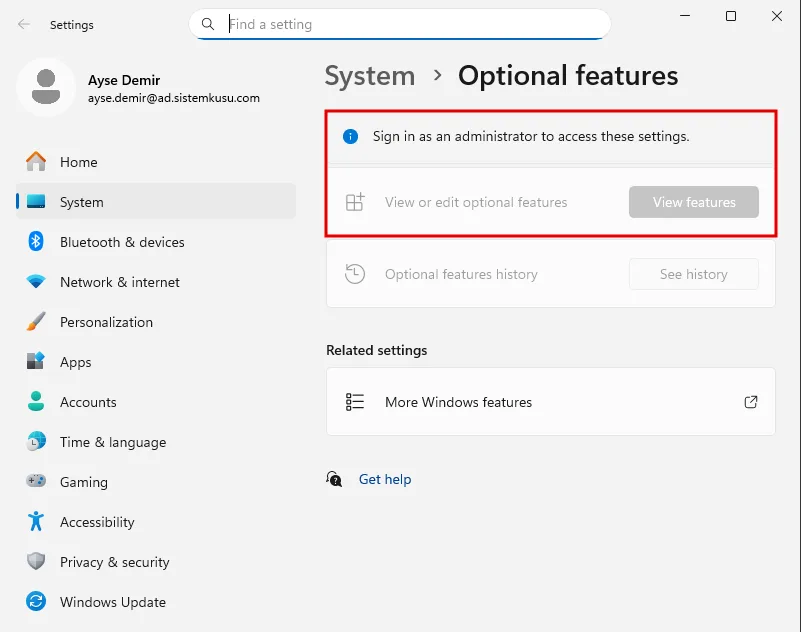Click Optional features history label
Screen dimensions: 801x632
(461, 274)
